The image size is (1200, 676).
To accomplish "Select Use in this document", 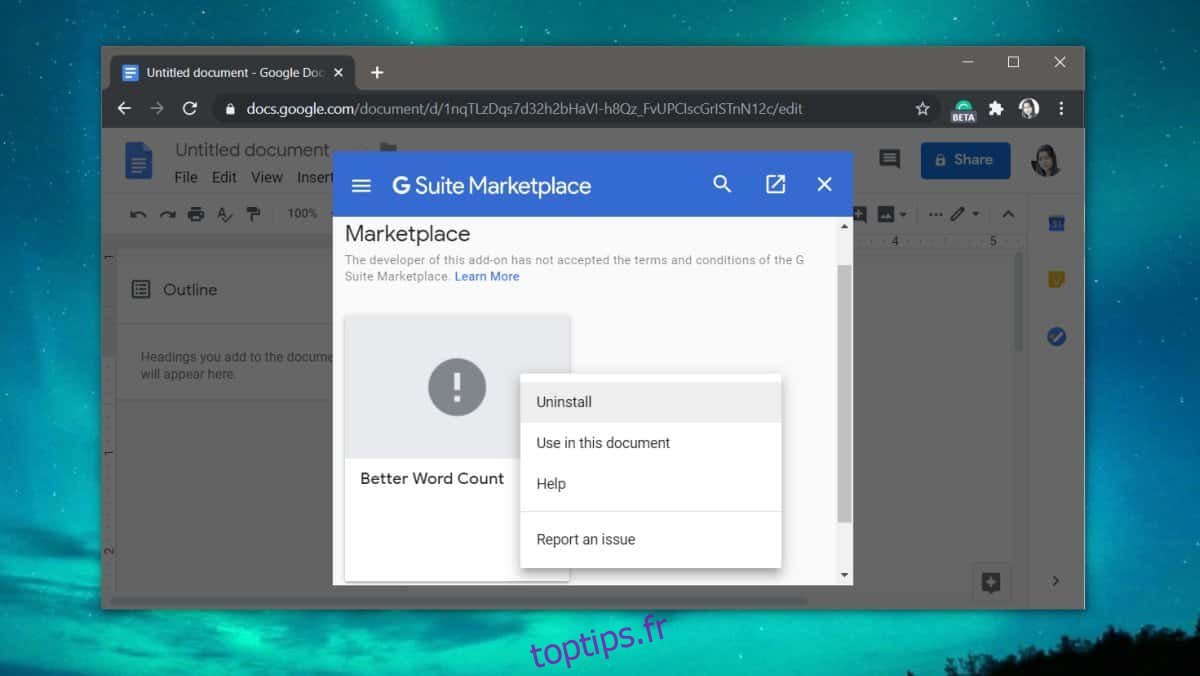I will coord(650,443).
